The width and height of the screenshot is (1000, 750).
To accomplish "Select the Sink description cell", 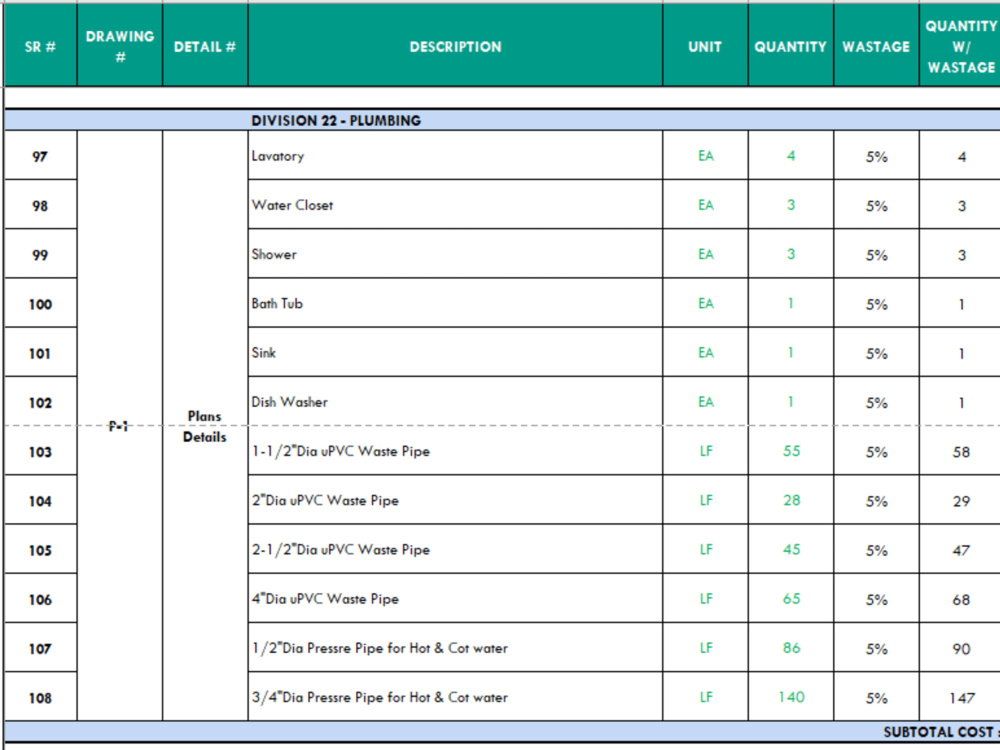I will point(455,352).
